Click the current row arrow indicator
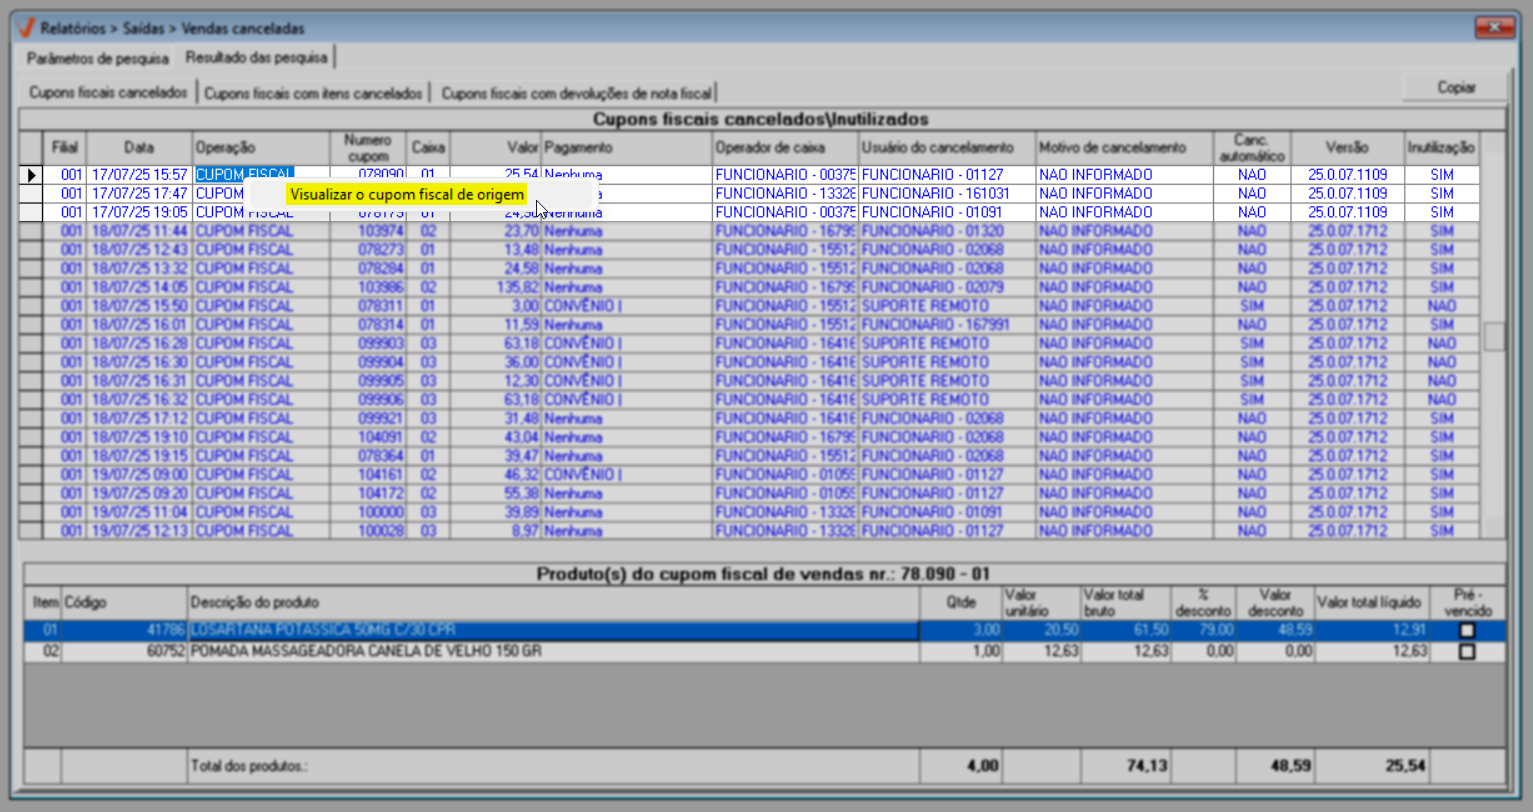The height and width of the screenshot is (812, 1533). click(x=31, y=175)
